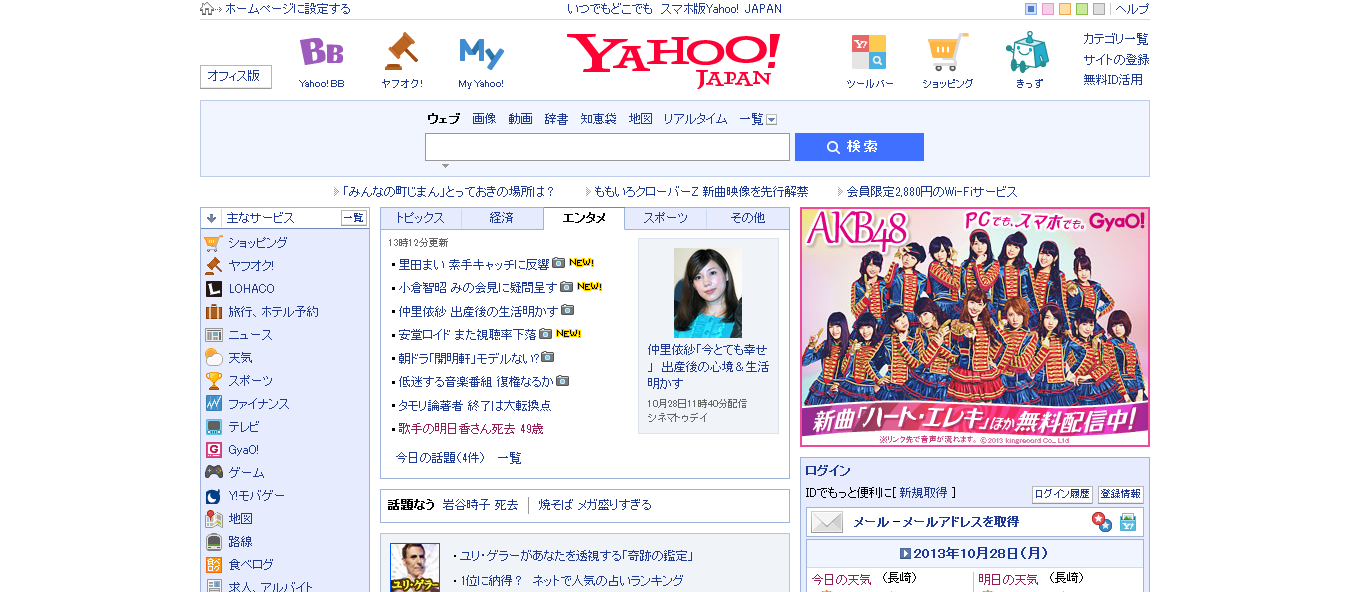Click the ヤフオク! gavel icon in sidebar
Viewport: 1349px width, 592px height.
(213, 266)
